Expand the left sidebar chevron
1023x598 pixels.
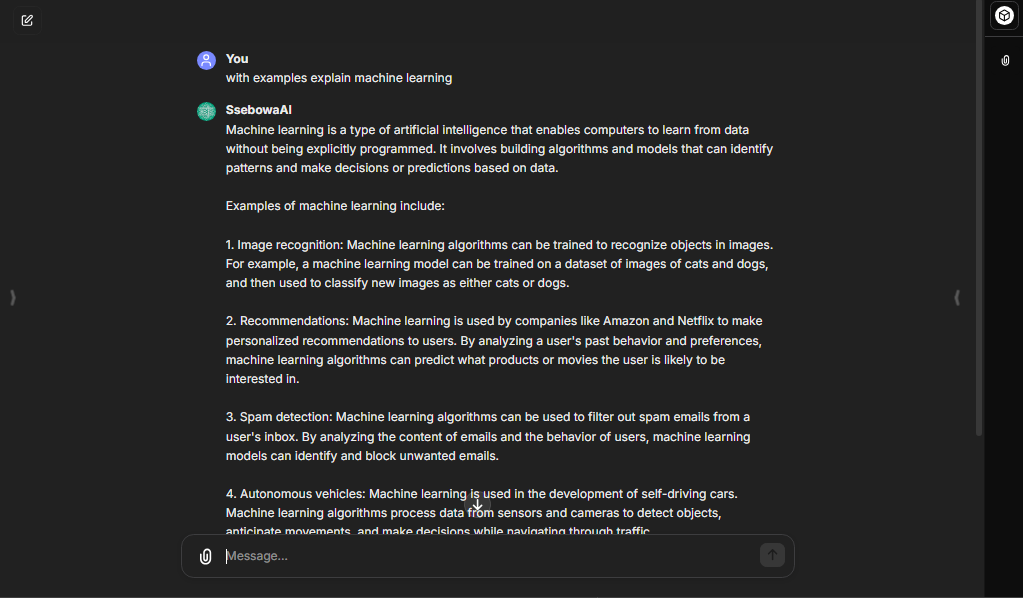(x=12, y=297)
